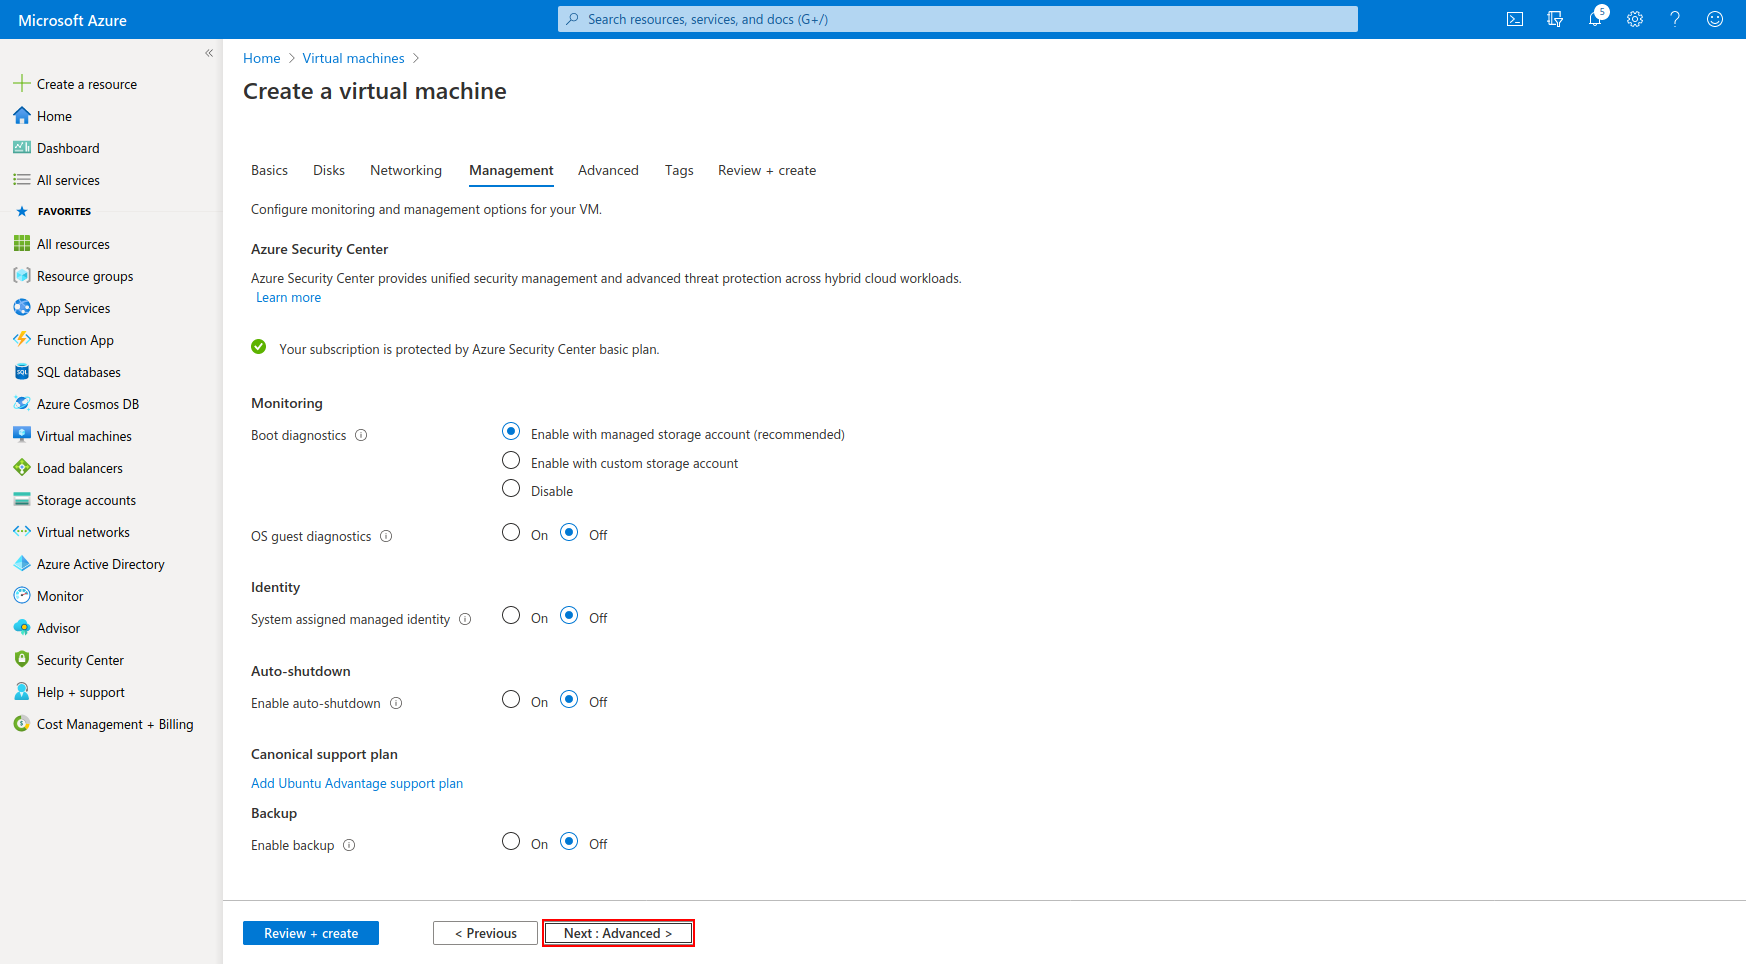
Task: Turn Enable auto-shutdown On
Action: tap(511, 699)
